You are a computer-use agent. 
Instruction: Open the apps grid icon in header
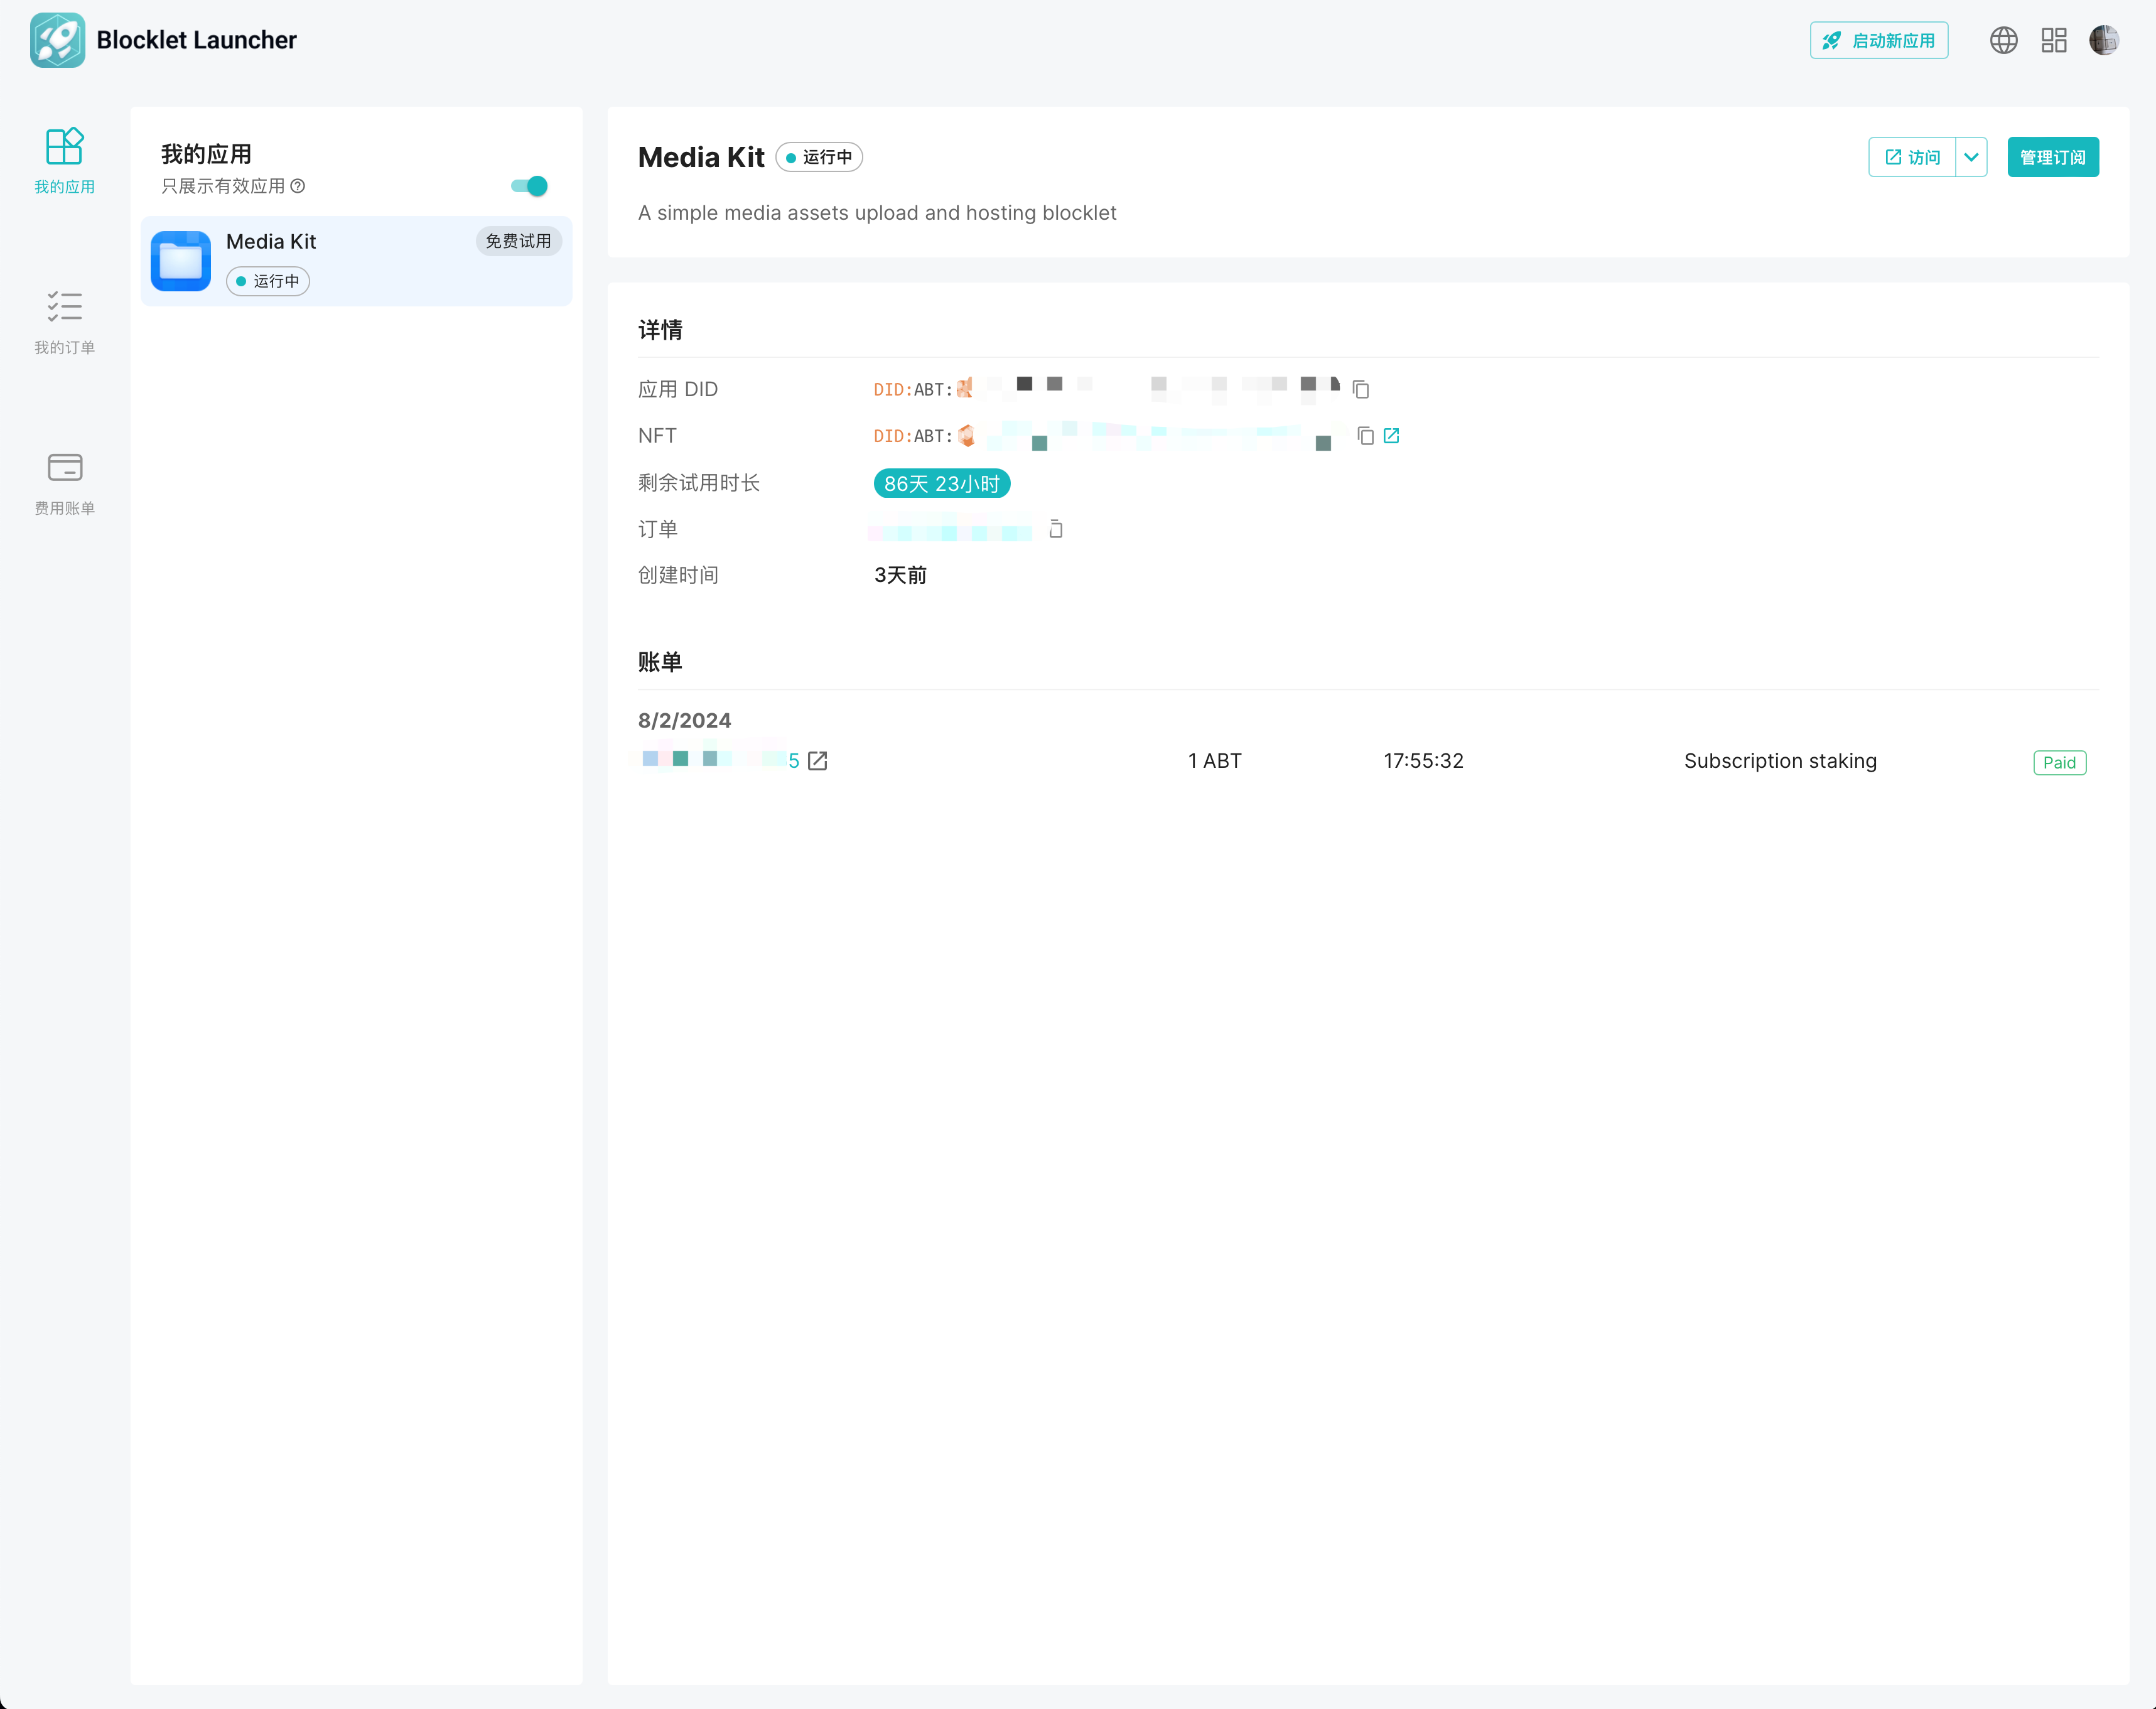point(2054,40)
